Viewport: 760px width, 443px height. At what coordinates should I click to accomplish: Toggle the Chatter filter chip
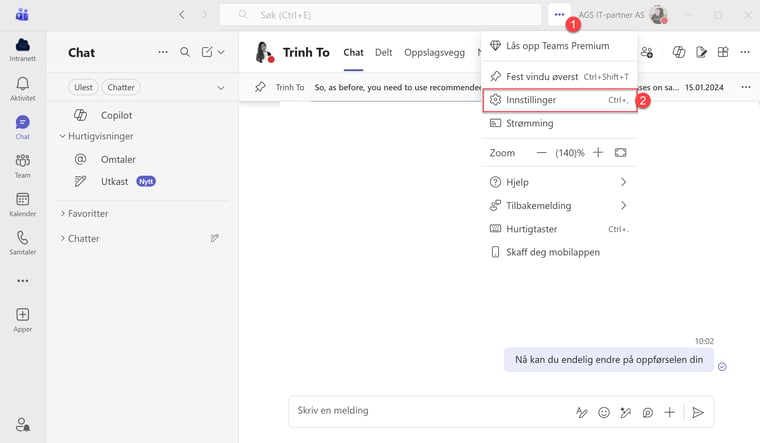tap(121, 87)
